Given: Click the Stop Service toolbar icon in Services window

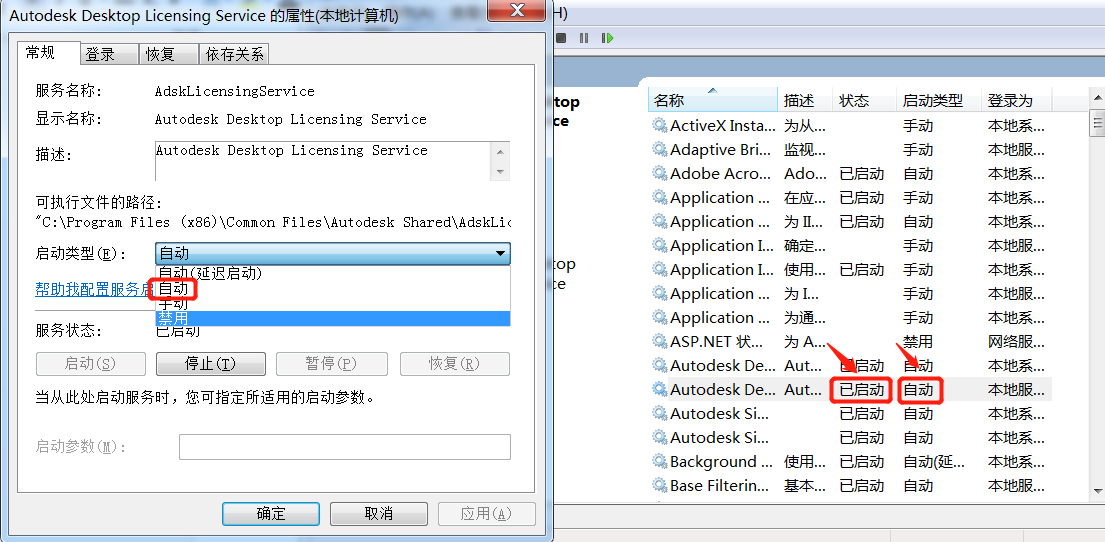Looking at the screenshot, I should coord(561,38).
